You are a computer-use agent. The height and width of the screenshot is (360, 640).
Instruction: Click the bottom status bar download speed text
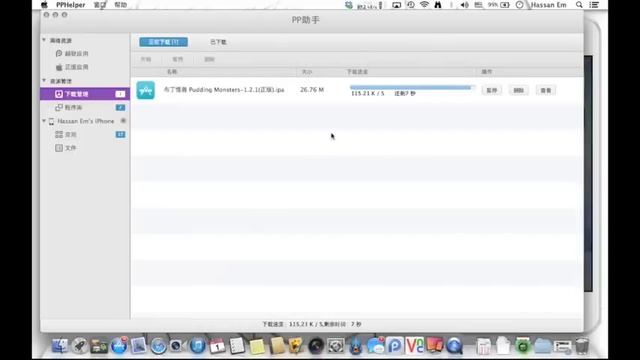pyautogui.click(x=312, y=324)
